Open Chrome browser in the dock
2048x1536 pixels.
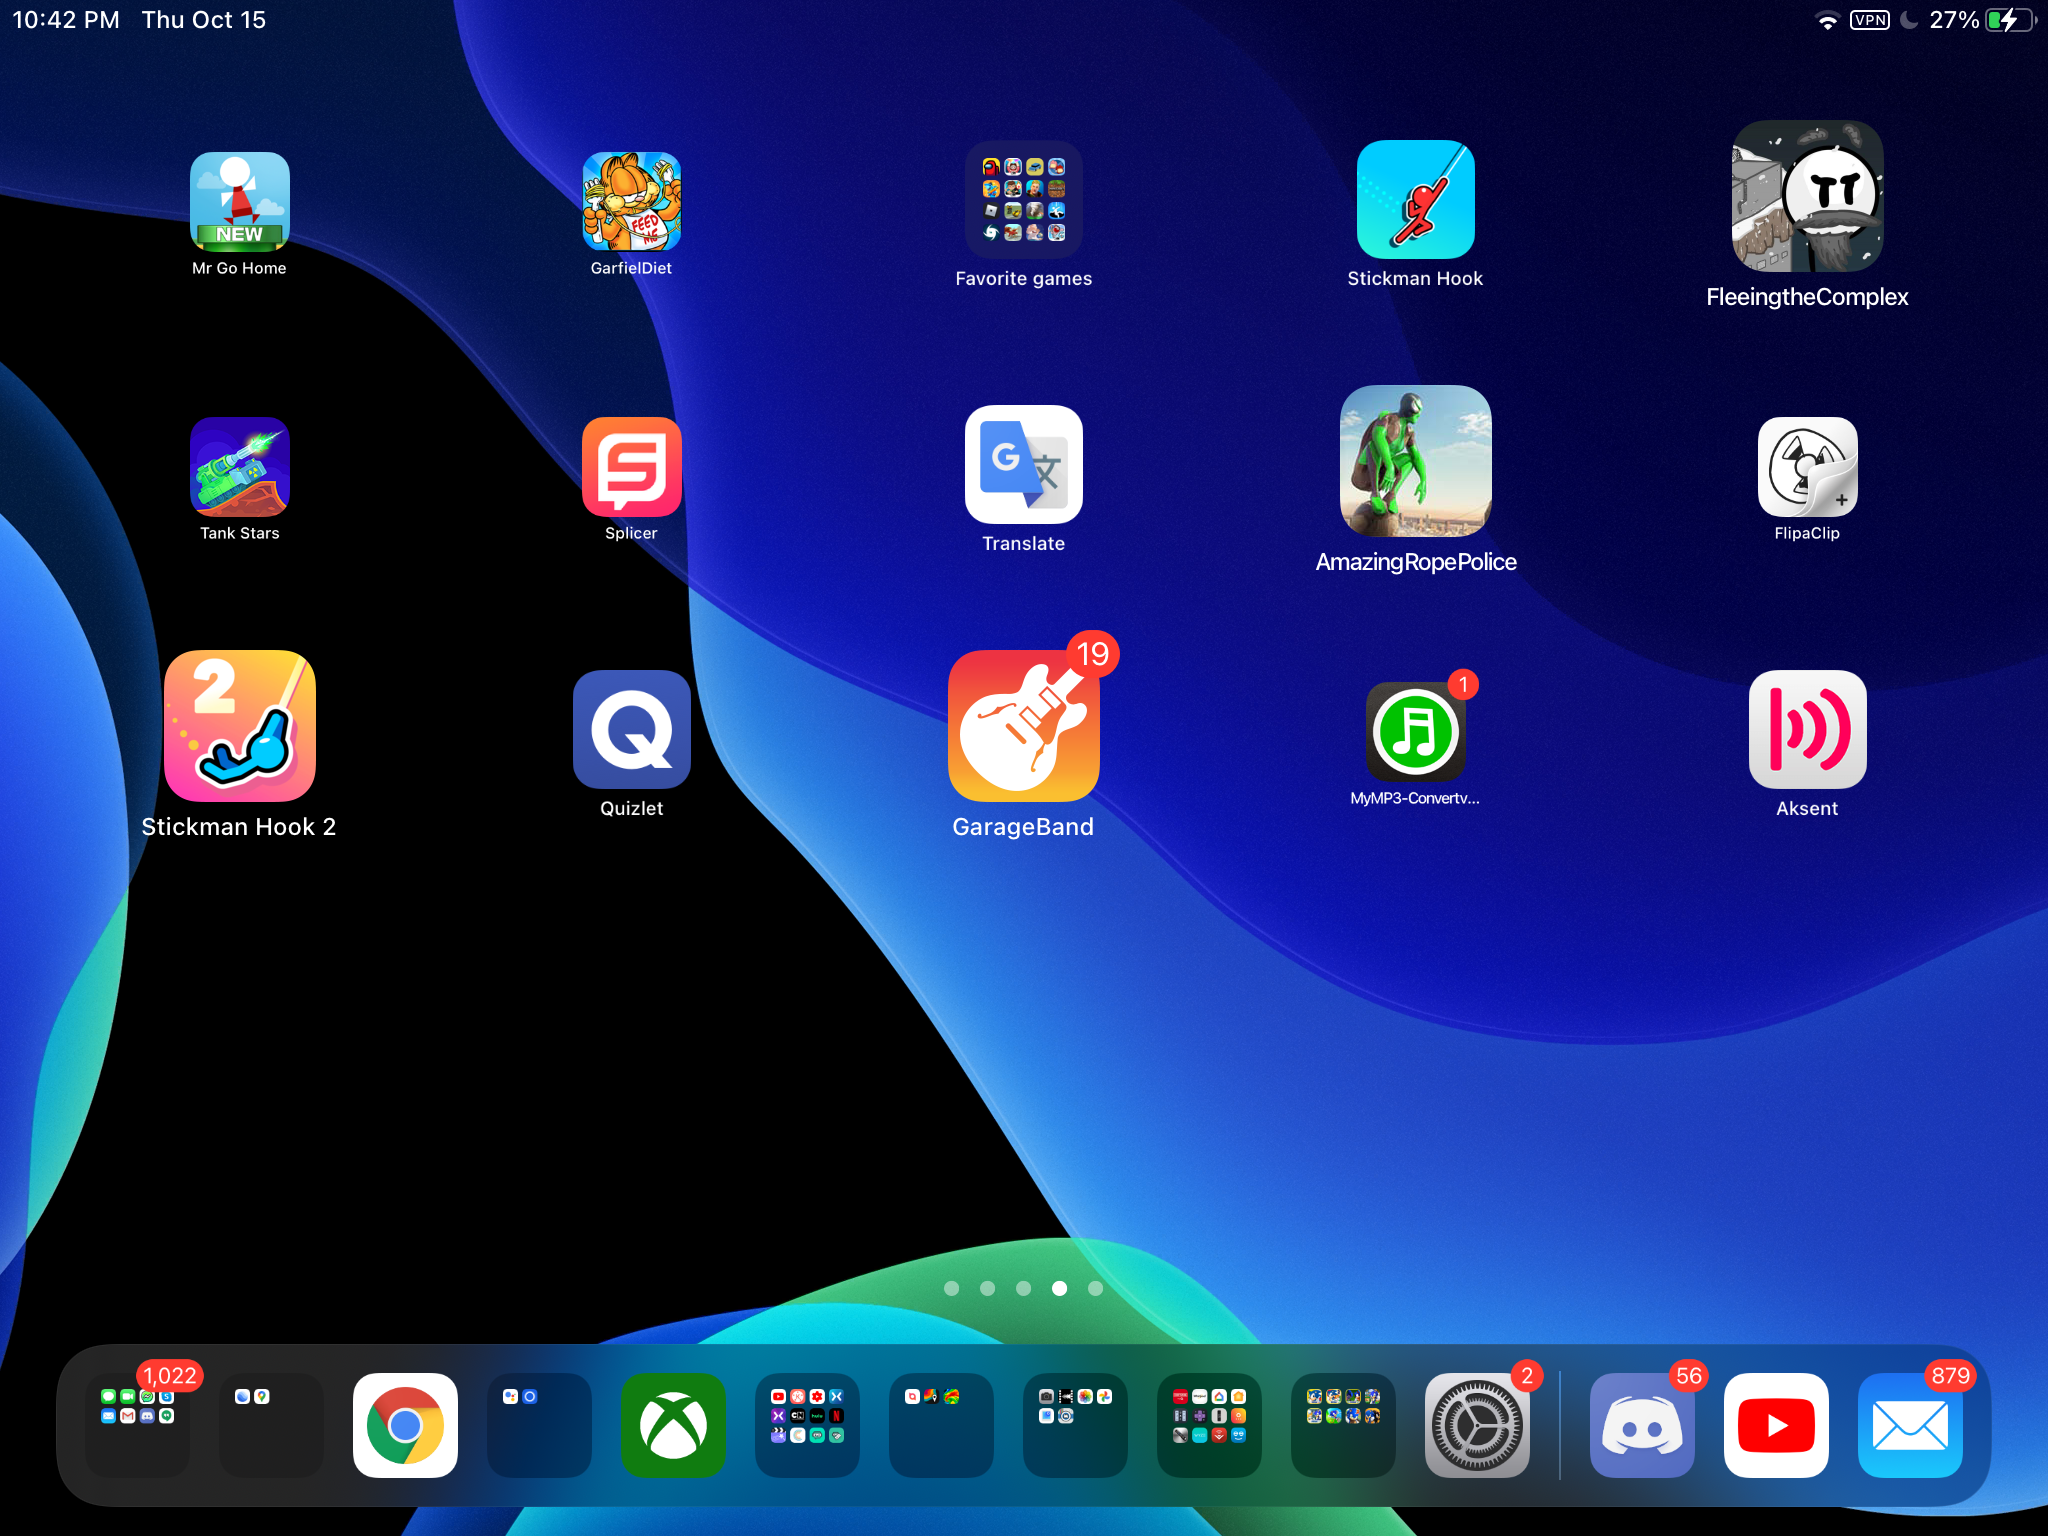(x=405, y=1425)
